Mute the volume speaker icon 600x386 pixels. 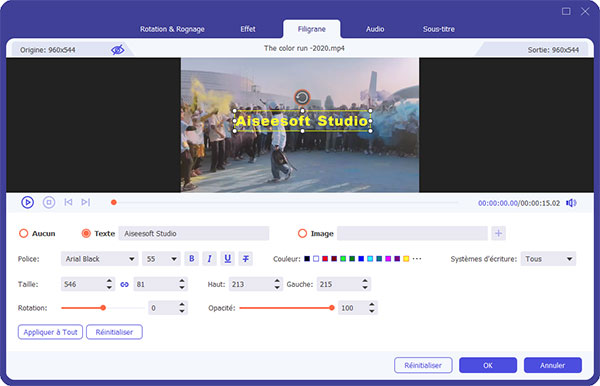(x=571, y=203)
